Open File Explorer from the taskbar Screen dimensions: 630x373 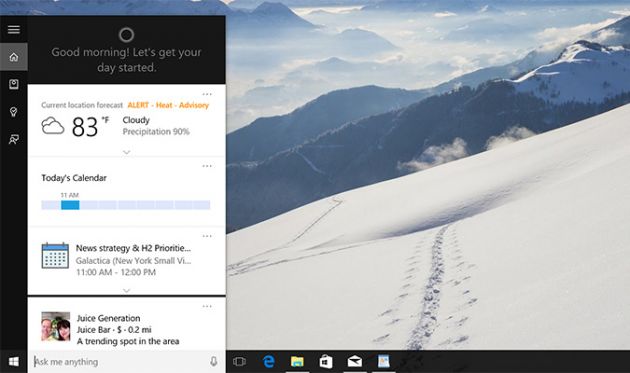click(297, 361)
